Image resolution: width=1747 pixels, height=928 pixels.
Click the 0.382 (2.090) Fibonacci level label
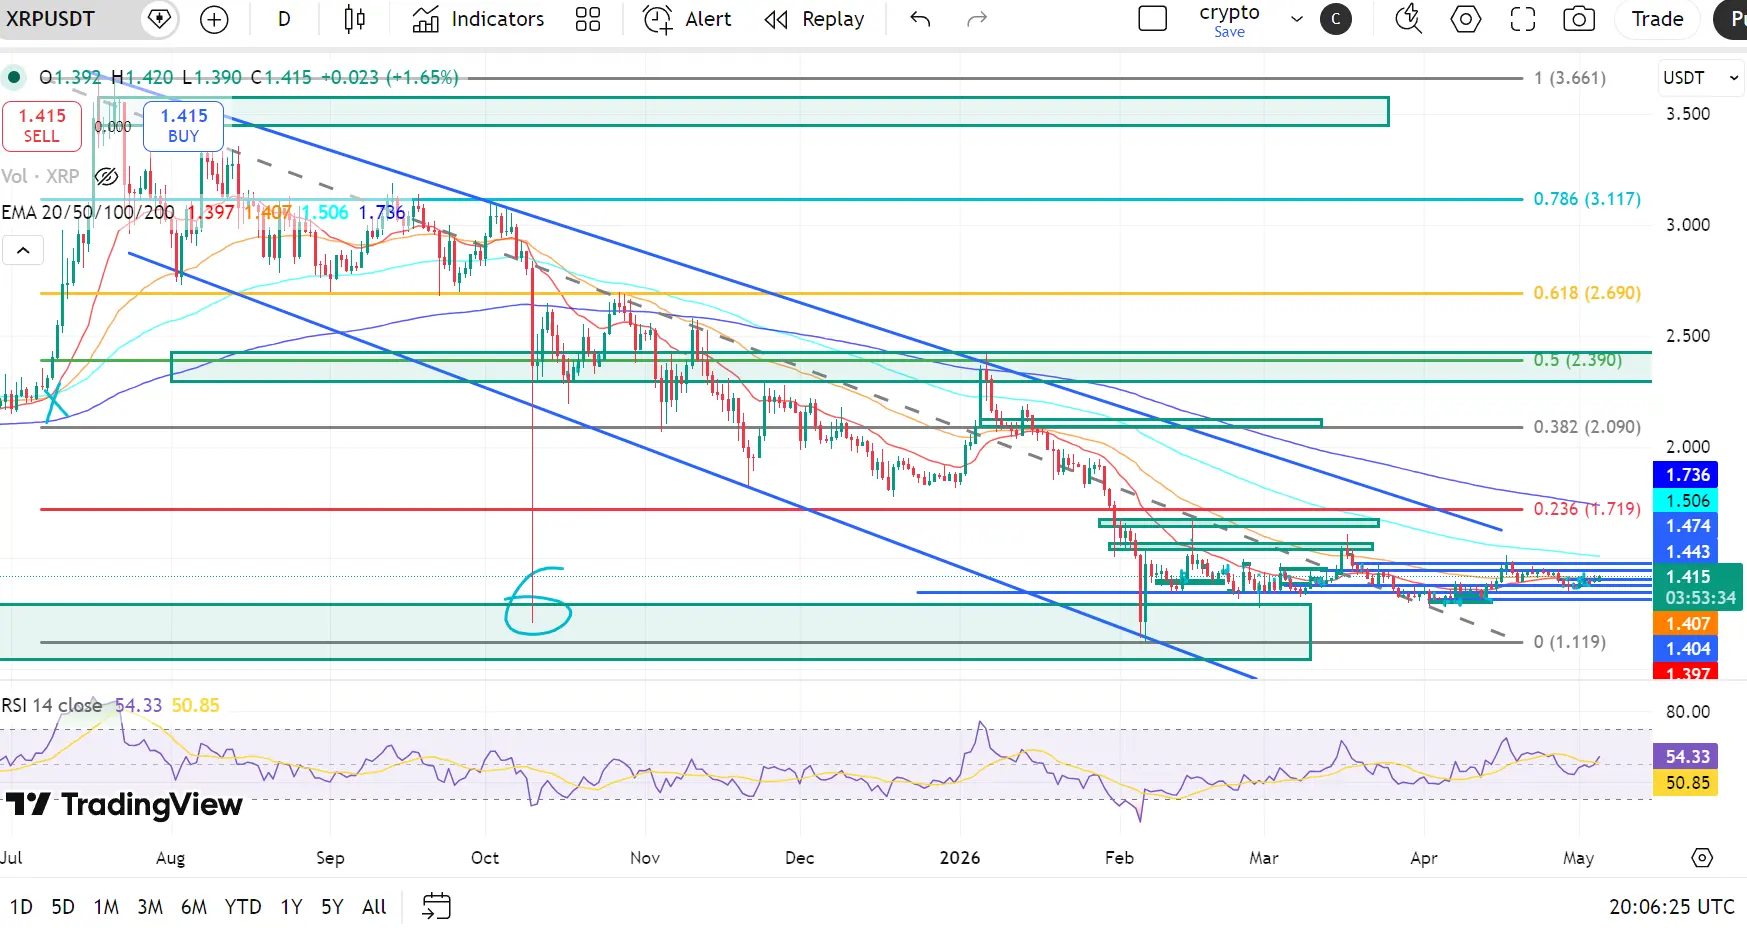(x=1587, y=427)
